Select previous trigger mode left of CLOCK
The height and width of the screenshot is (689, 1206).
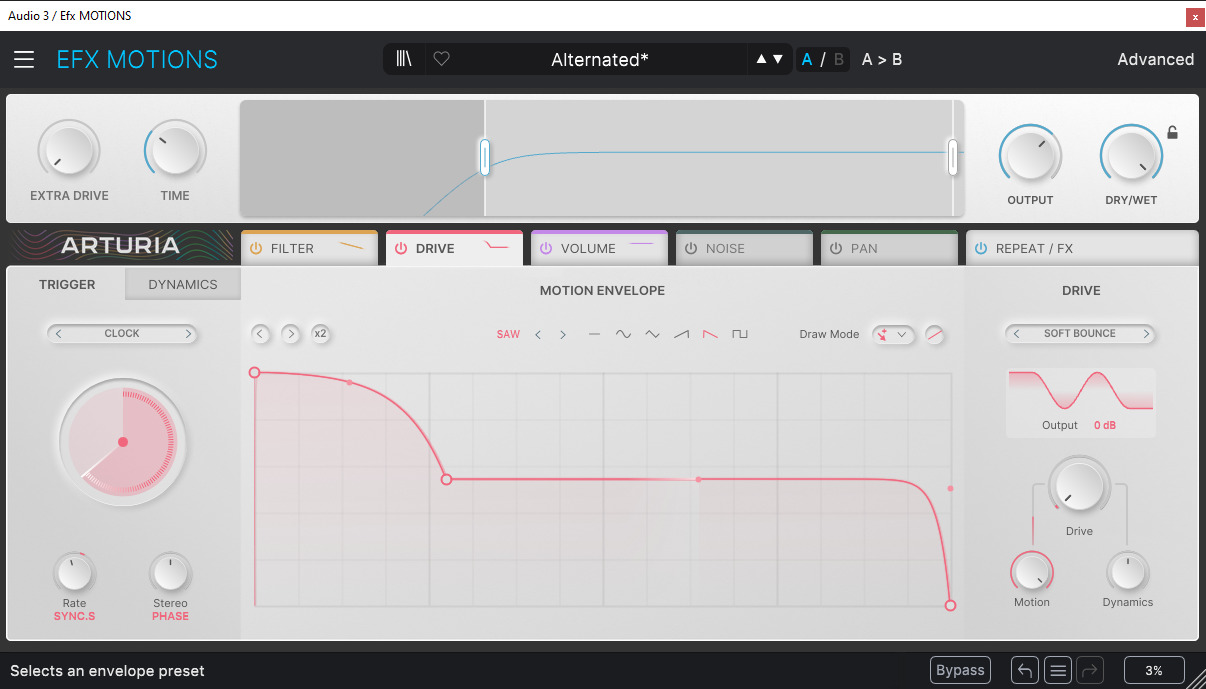click(58, 333)
